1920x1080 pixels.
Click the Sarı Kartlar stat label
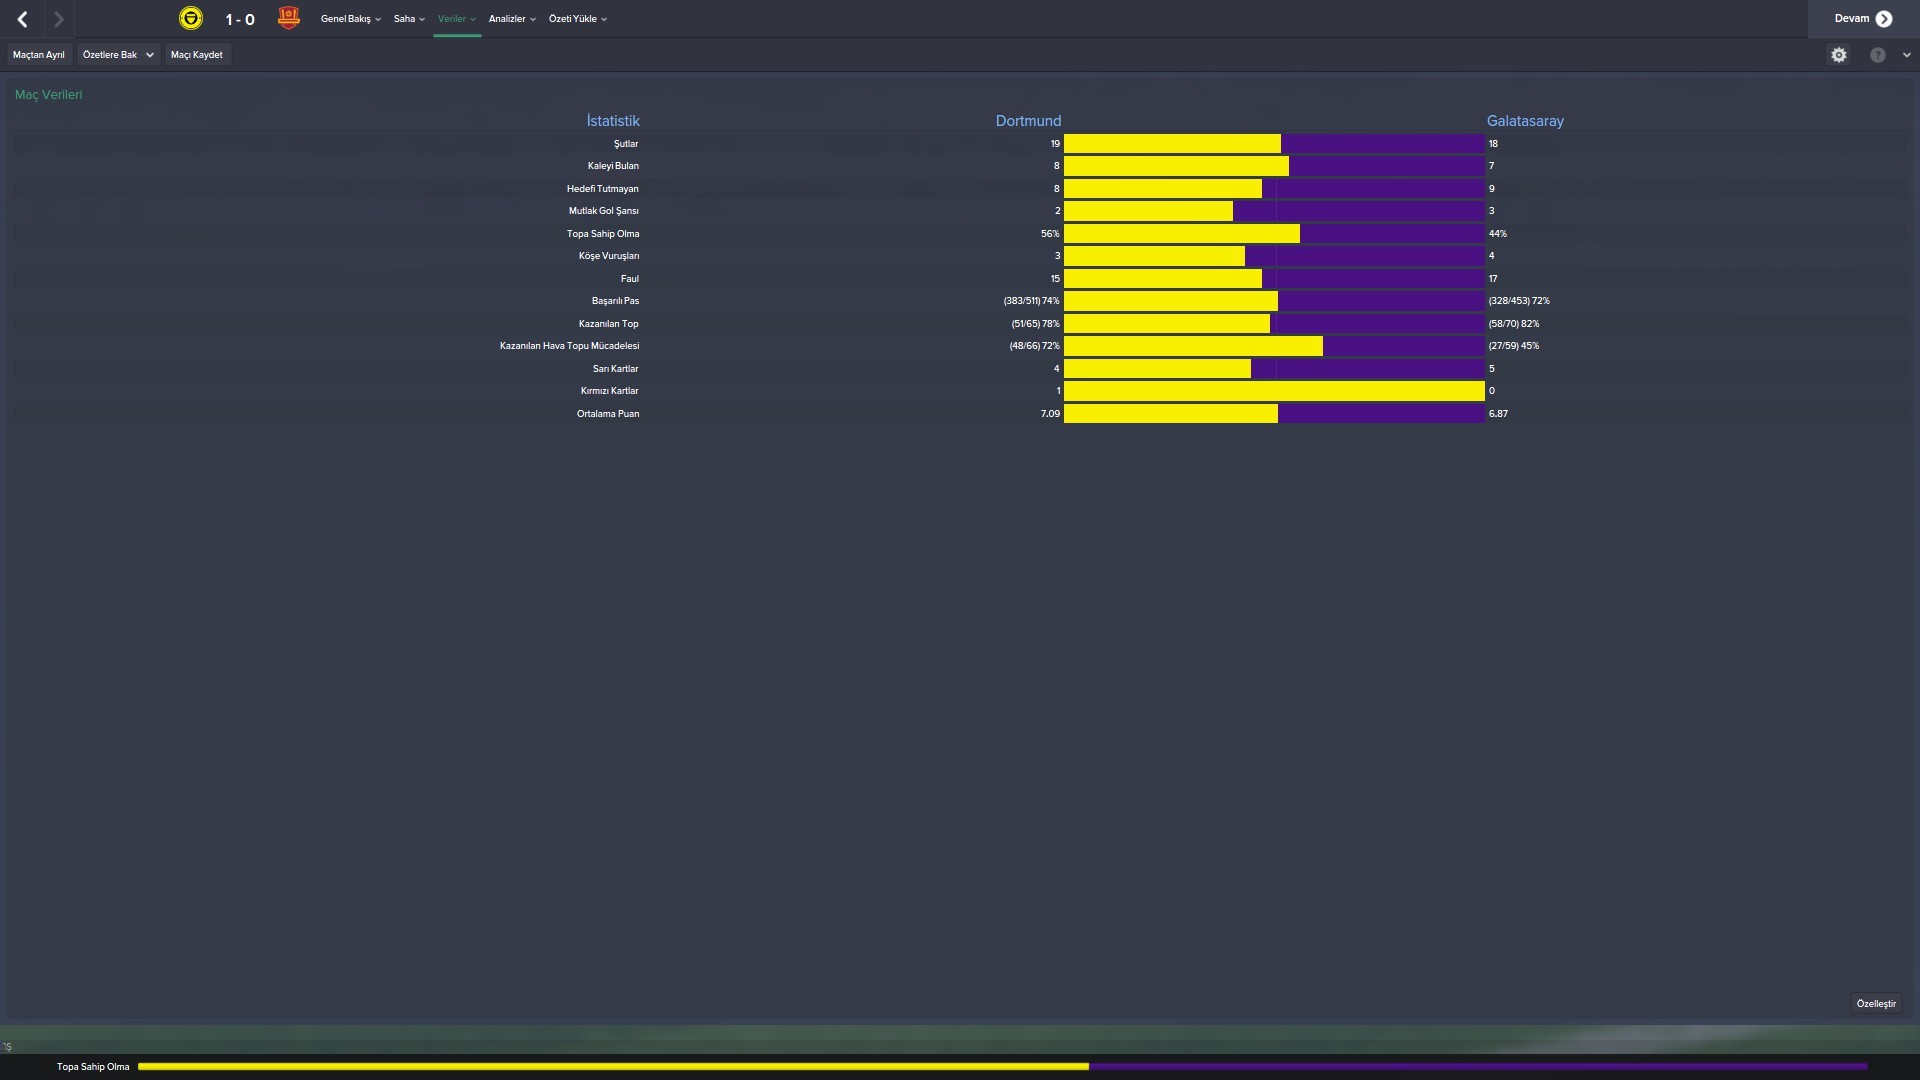615,369
